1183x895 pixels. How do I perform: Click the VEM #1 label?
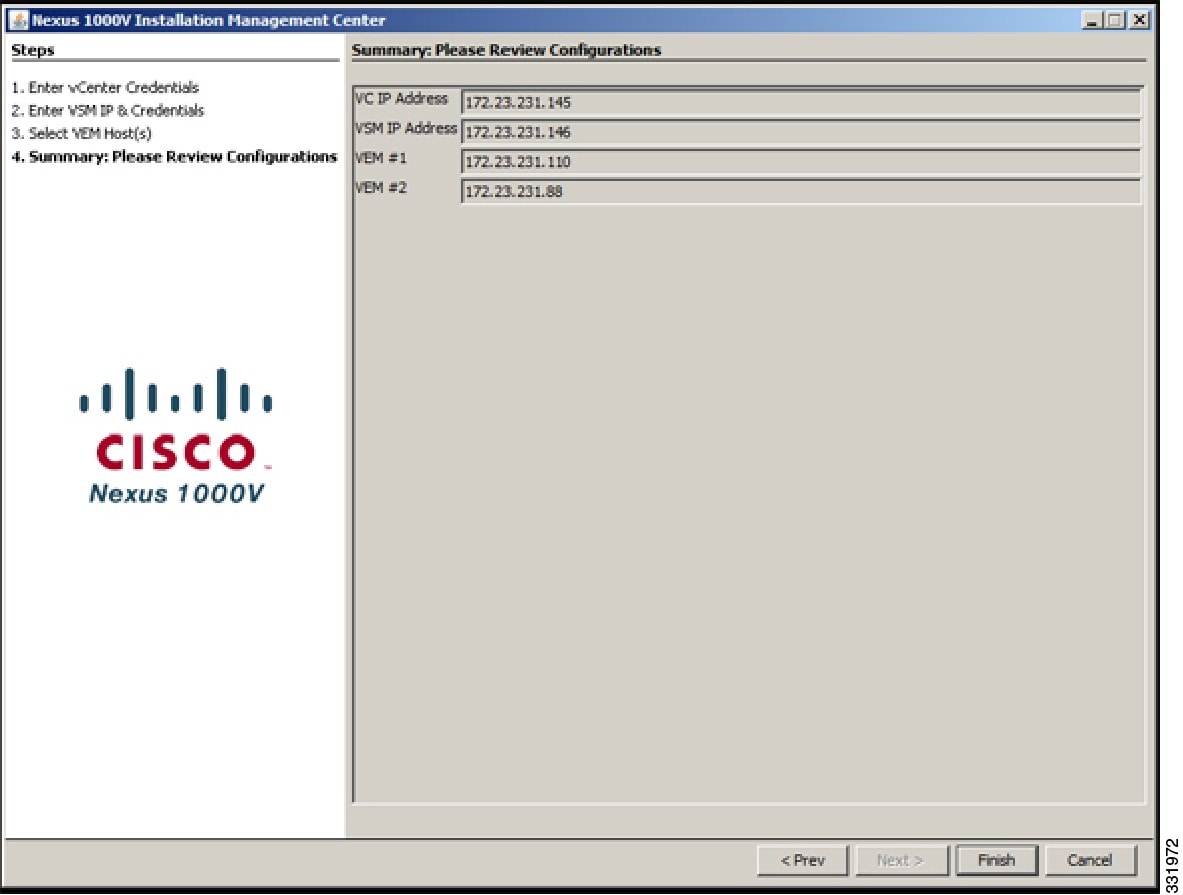point(381,158)
